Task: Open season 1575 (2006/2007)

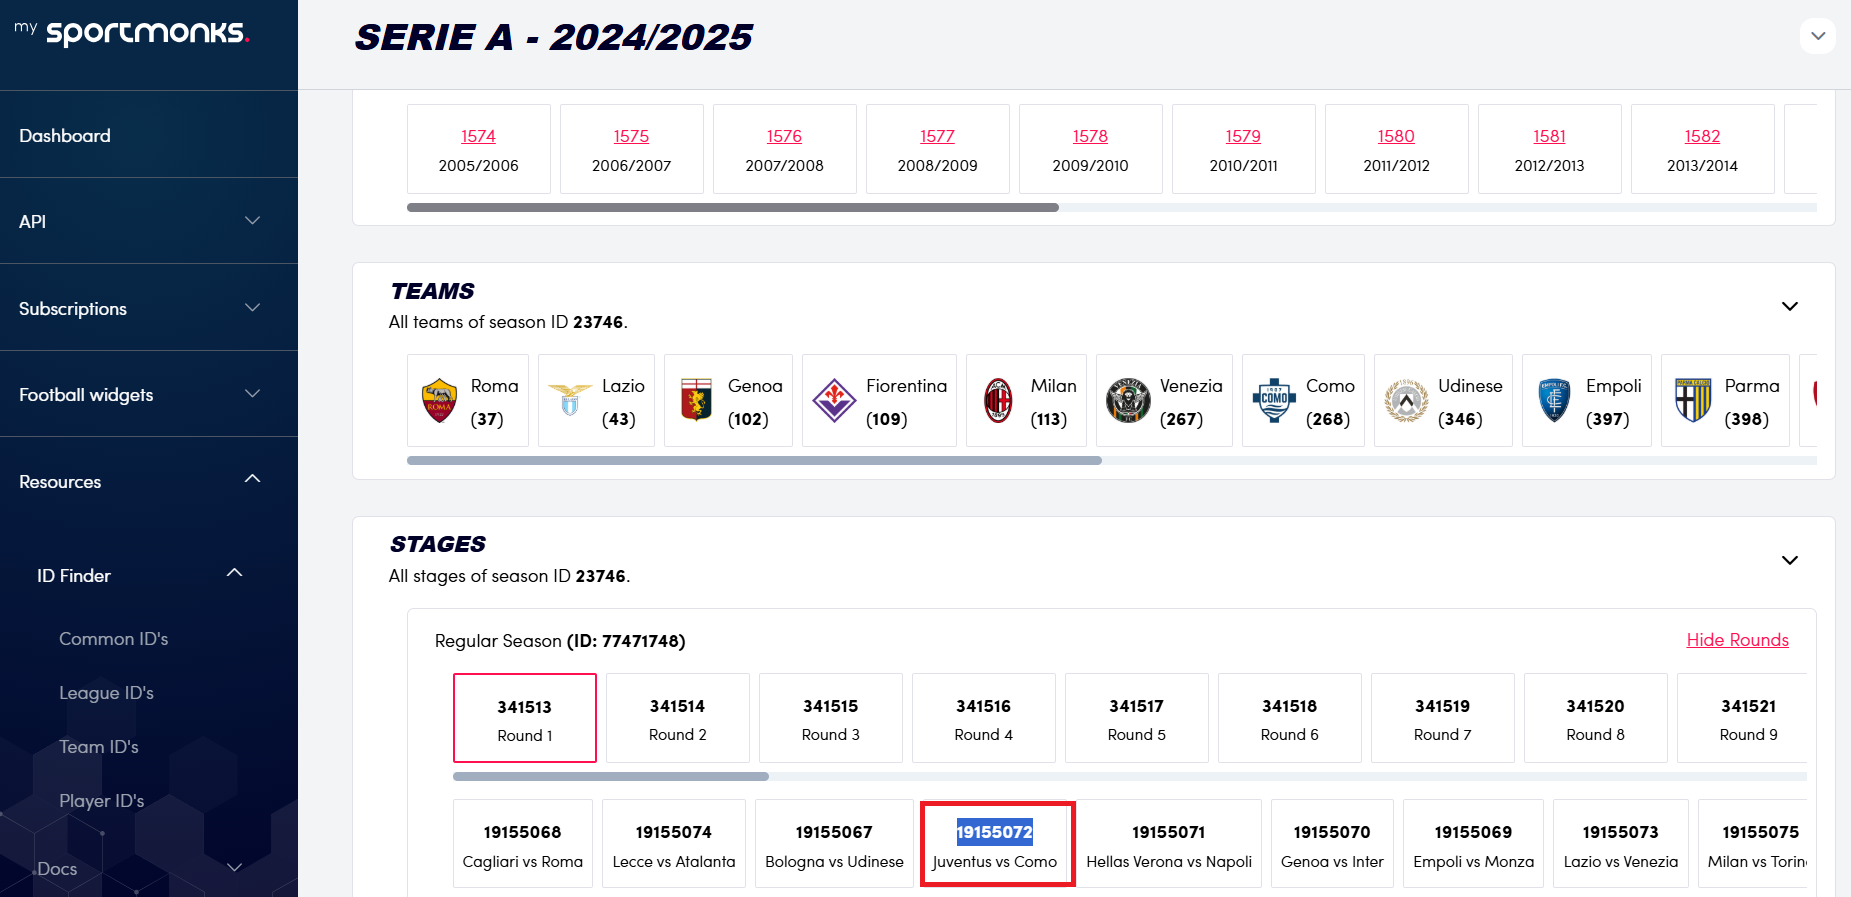Action: pyautogui.click(x=631, y=136)
